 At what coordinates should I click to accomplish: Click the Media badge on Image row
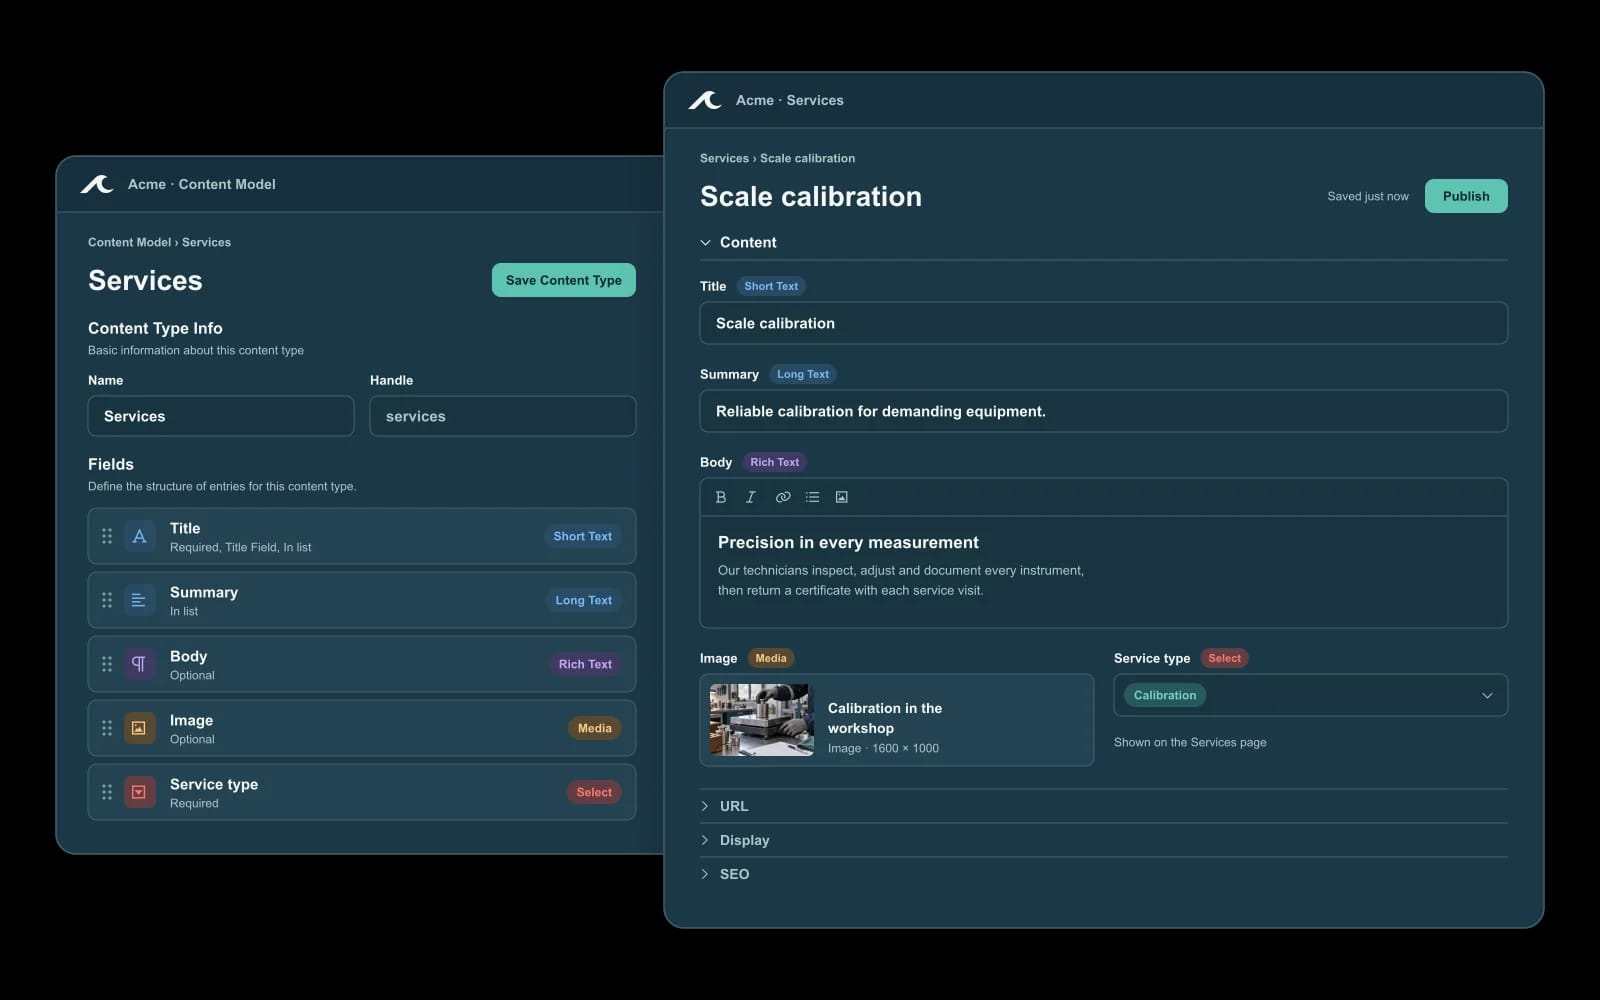point(595,728)
